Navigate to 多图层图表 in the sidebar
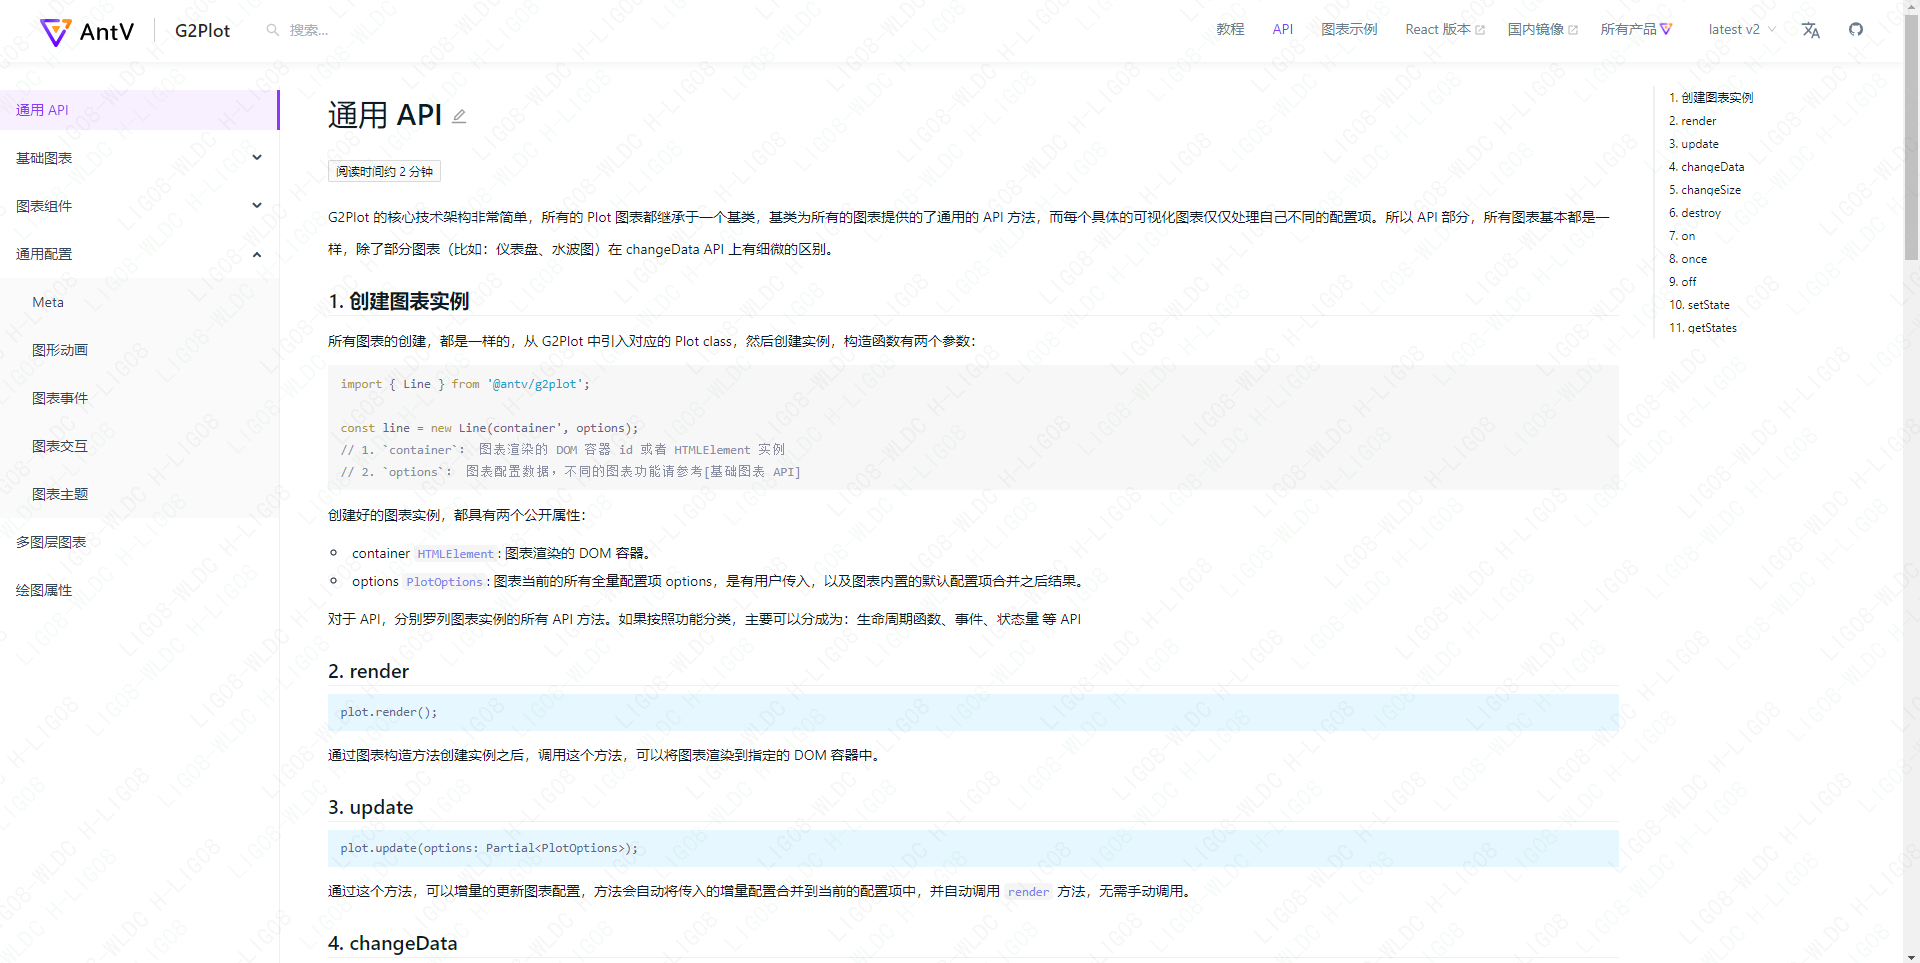Screen dimensions: 1920x963 point(52,541)
